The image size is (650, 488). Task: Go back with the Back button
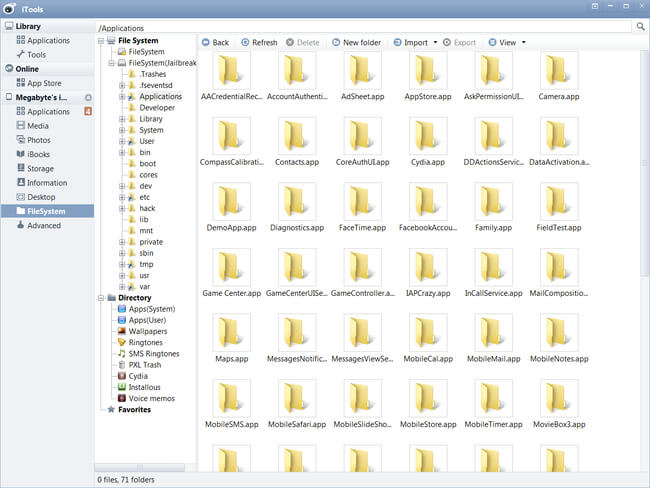point(215,42)
